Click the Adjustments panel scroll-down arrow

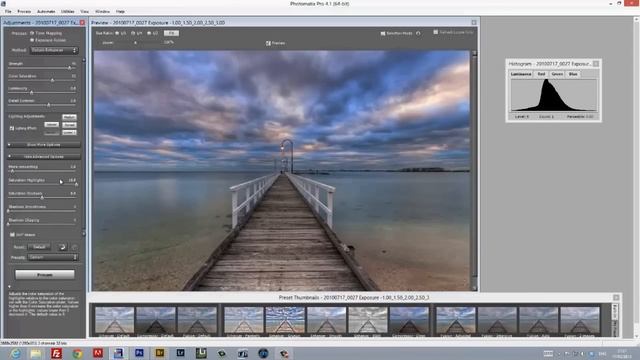tap(84, 234)
